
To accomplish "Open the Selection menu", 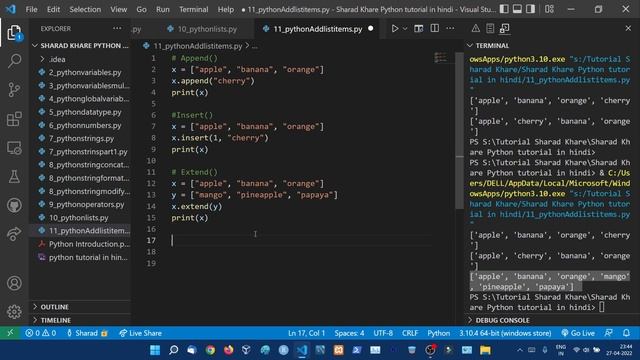I will [x=85, y=9].
